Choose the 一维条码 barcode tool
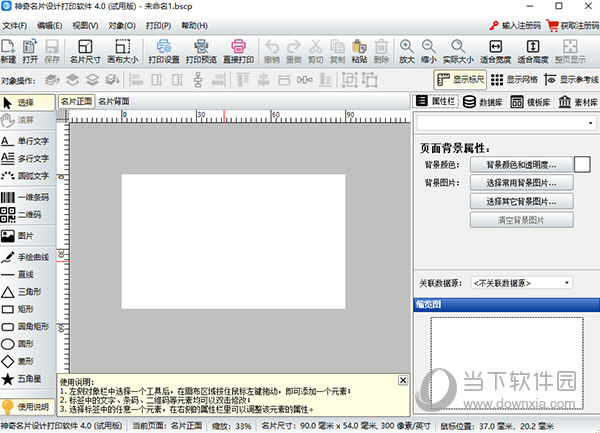The height and width of the screenshot is (433, 600). [x=25, y=197]
